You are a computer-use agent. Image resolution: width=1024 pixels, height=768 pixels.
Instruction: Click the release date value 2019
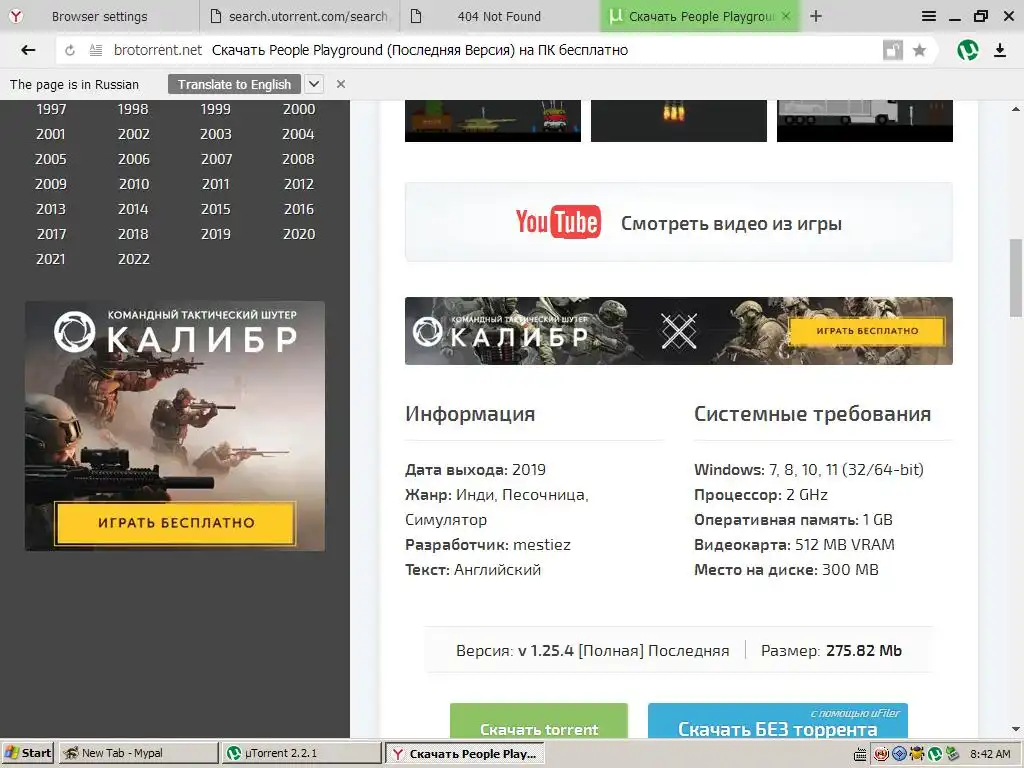(x=529, y=470)
